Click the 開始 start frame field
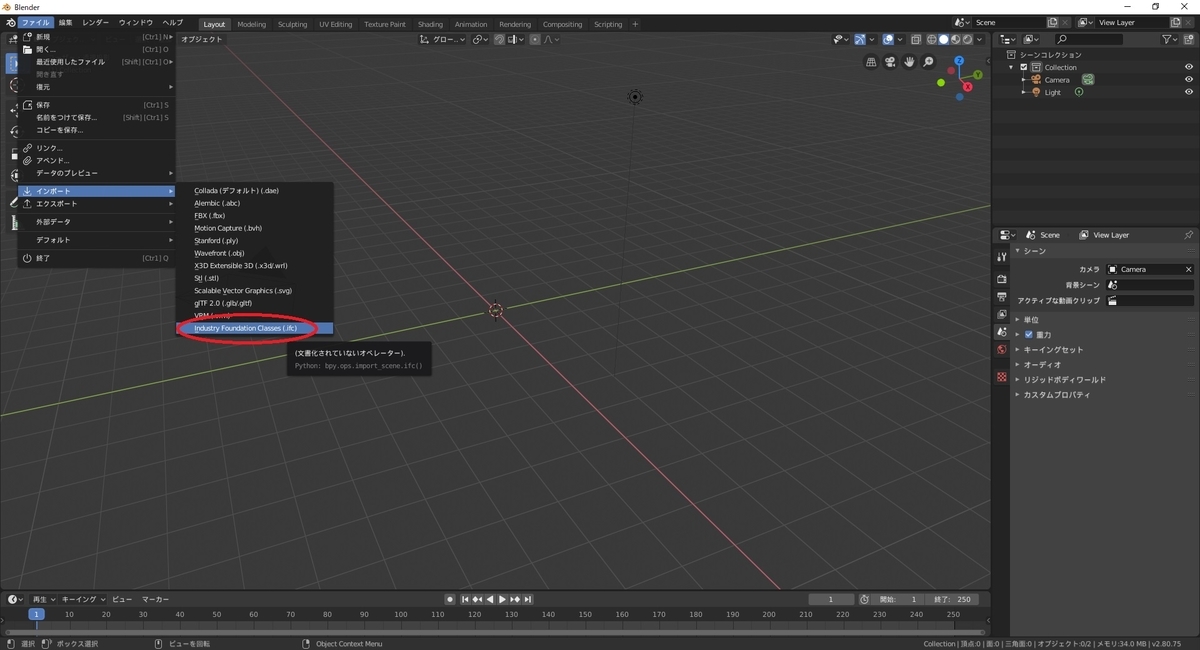The width and height of the screenshot is (1200, 650). click(899, 599)
